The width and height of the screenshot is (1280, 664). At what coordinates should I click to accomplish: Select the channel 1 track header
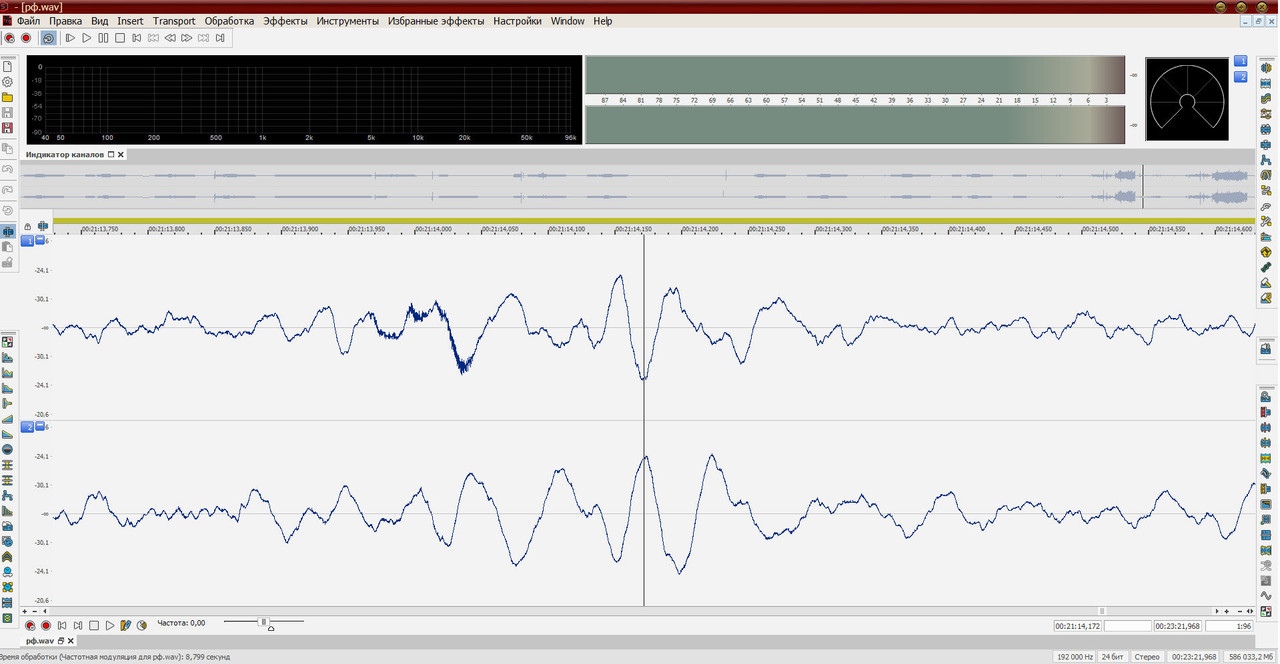coord(28,241)
